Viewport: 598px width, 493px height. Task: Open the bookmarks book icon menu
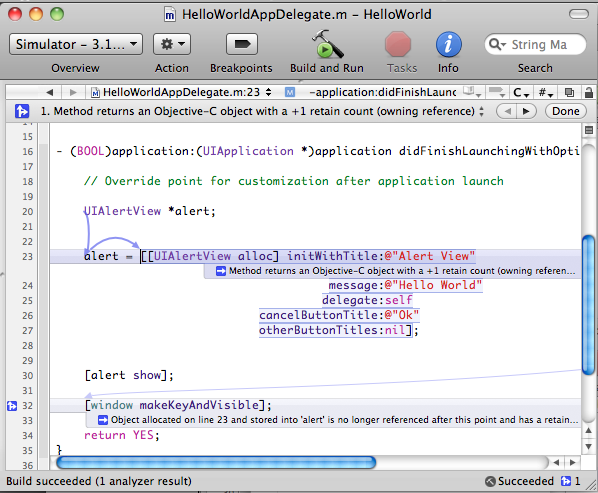pyautogui.click(x=473, y=92)
